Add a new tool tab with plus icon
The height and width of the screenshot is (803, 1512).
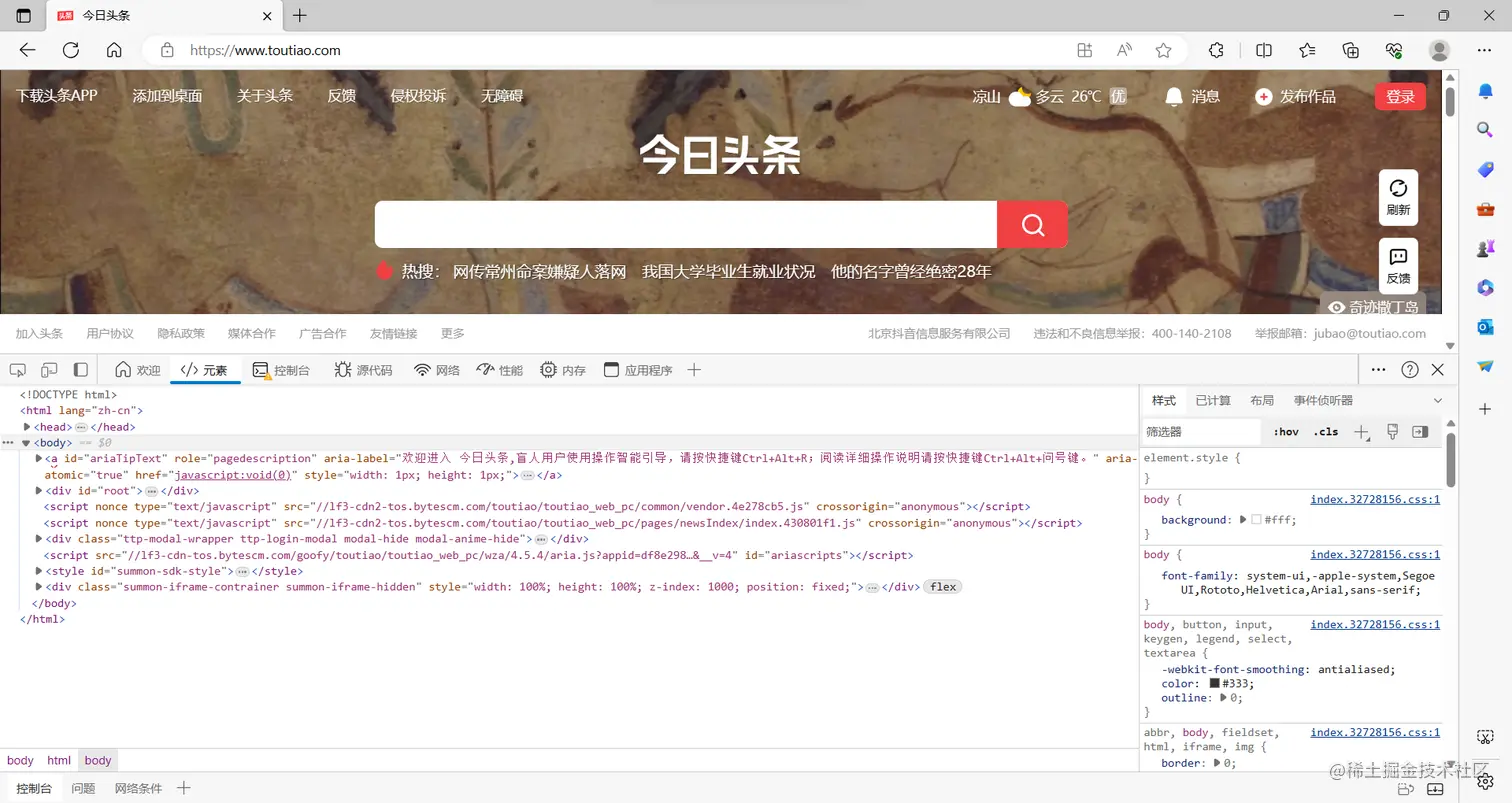[694, 370]
